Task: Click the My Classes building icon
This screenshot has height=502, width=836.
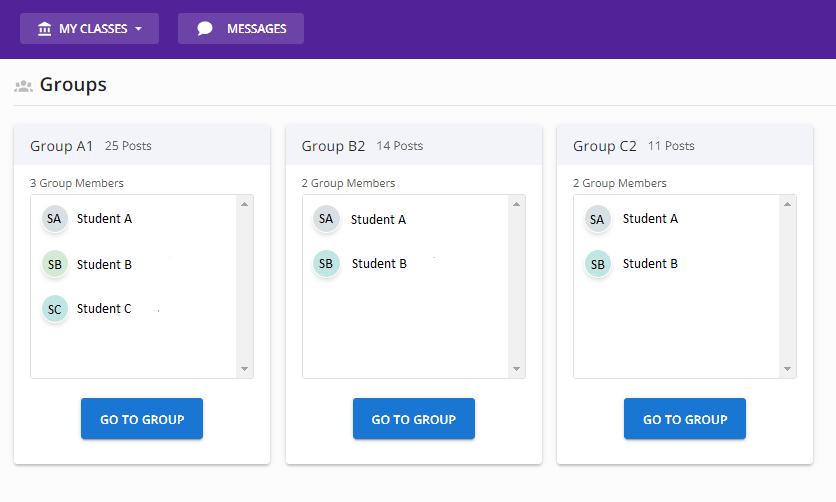Action: pos(45,29)
